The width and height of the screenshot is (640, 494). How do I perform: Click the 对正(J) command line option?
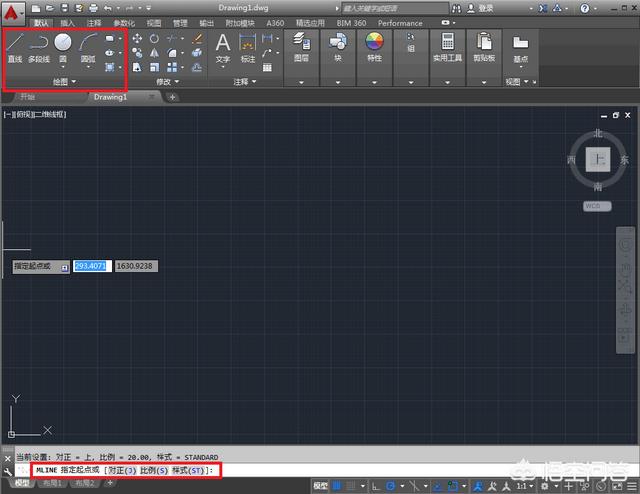coord(123,469)
